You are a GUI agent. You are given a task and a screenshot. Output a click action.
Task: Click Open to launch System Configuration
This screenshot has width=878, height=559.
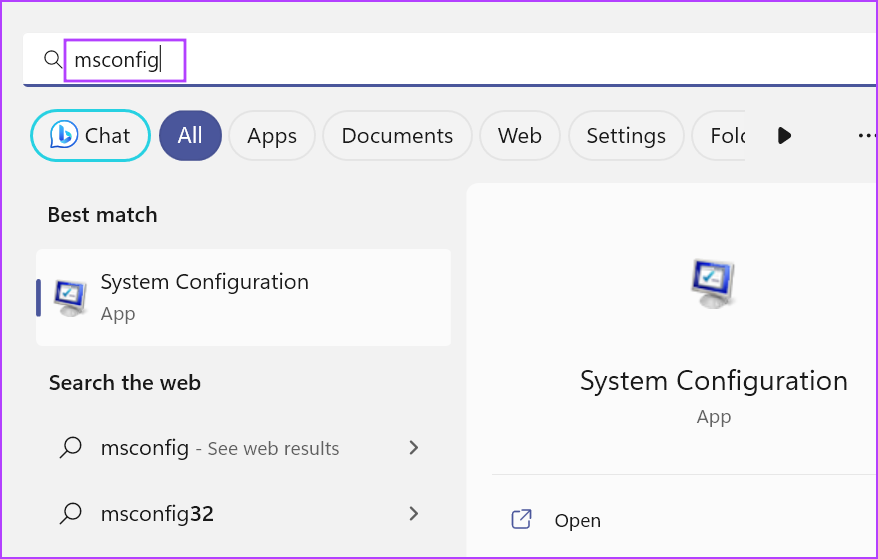pos(577,520)
